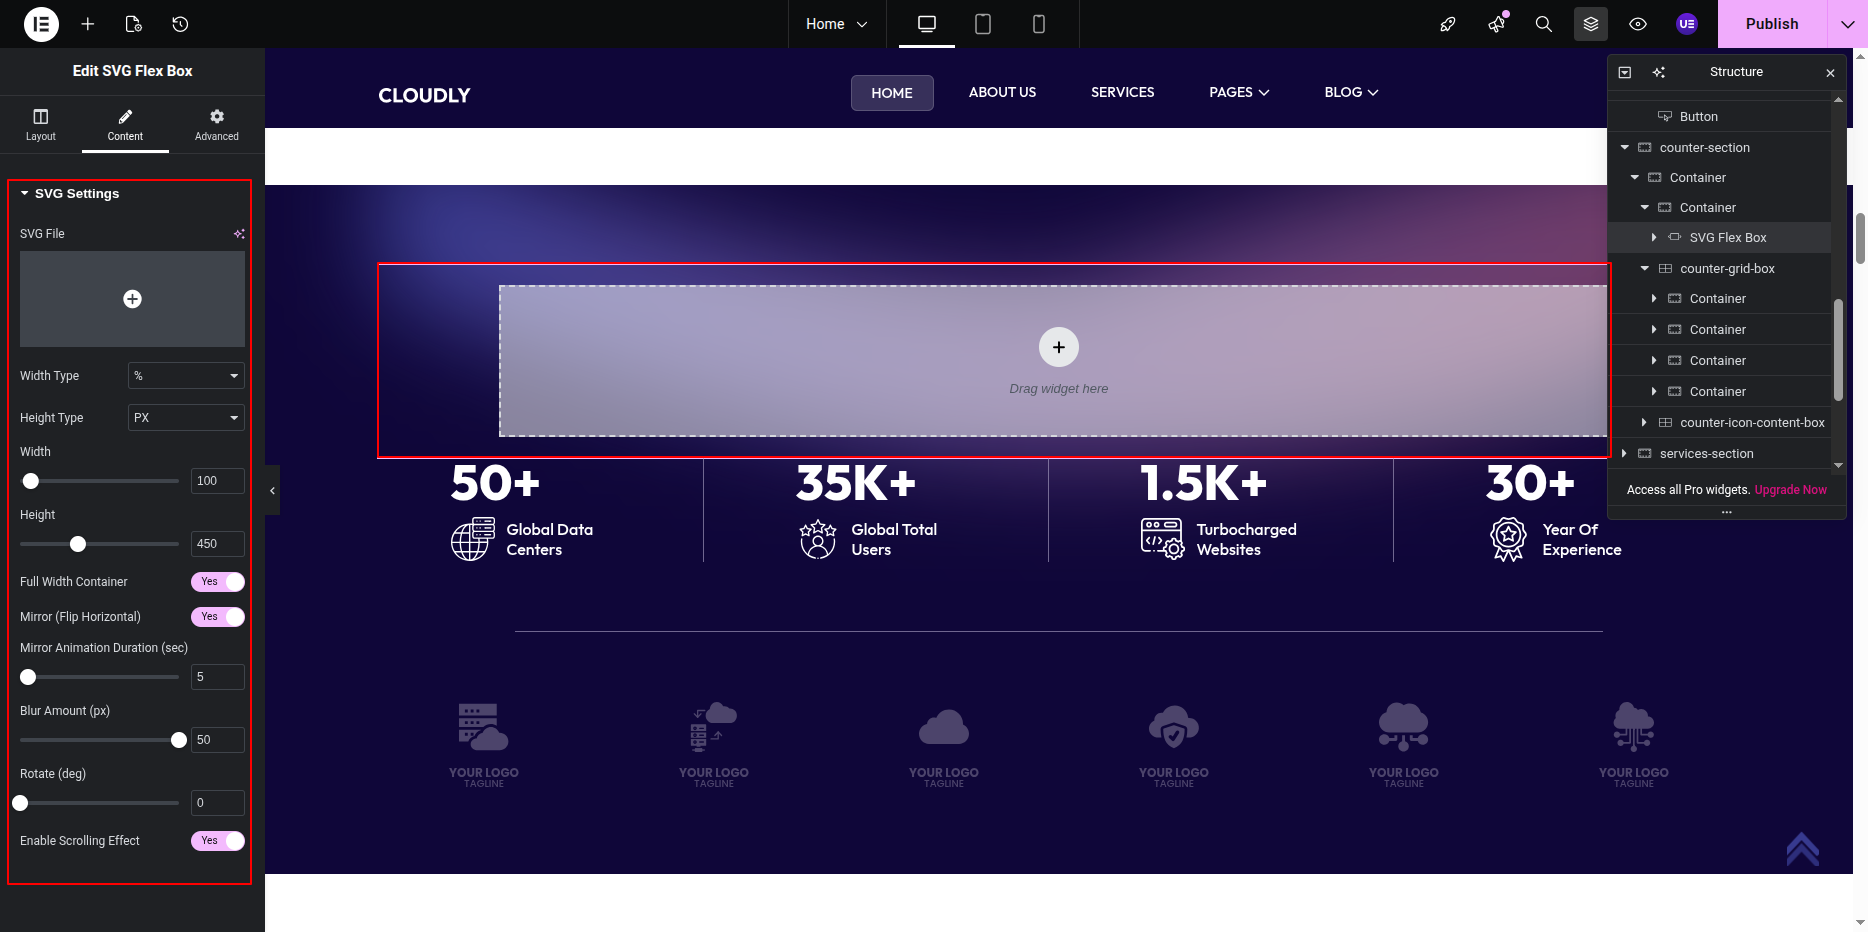This screenshot has height=932, width=1868.
Task: Open PAGES menu in site navigation
Action: click(x=1239, y=92)
